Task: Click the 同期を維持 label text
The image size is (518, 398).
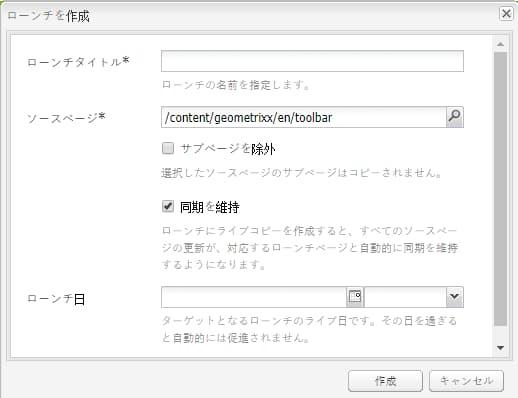Action: [210, 207]
